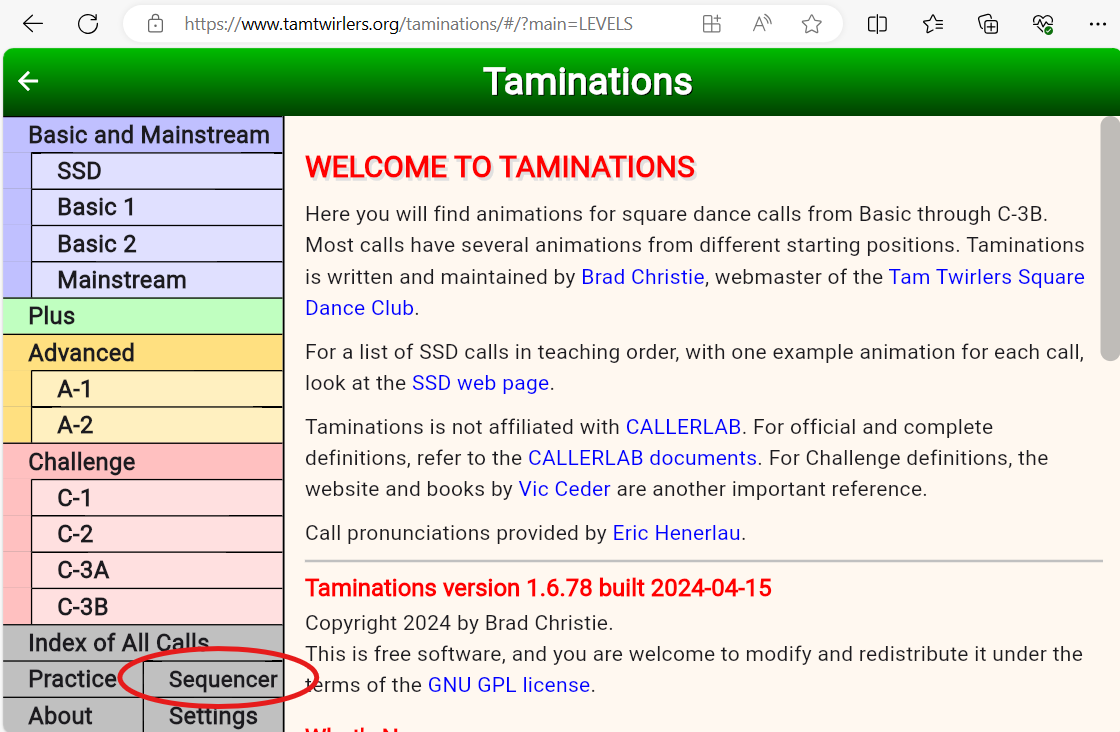
Task: Open the SSD web page link
Action: [481, 383]
